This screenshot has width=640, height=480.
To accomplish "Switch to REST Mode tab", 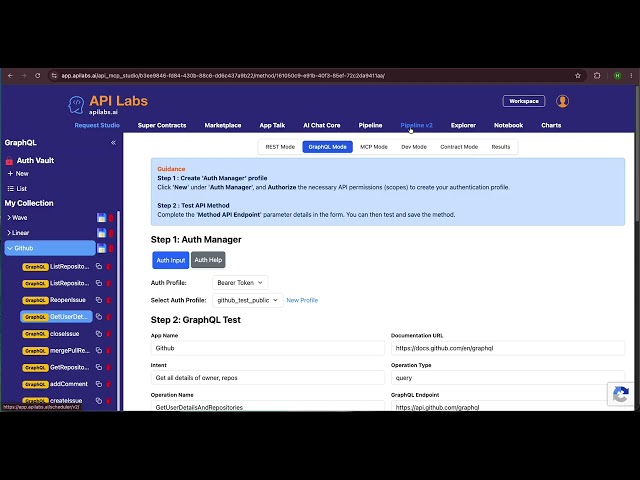I will pyautogui.click(x=280, y=147).
